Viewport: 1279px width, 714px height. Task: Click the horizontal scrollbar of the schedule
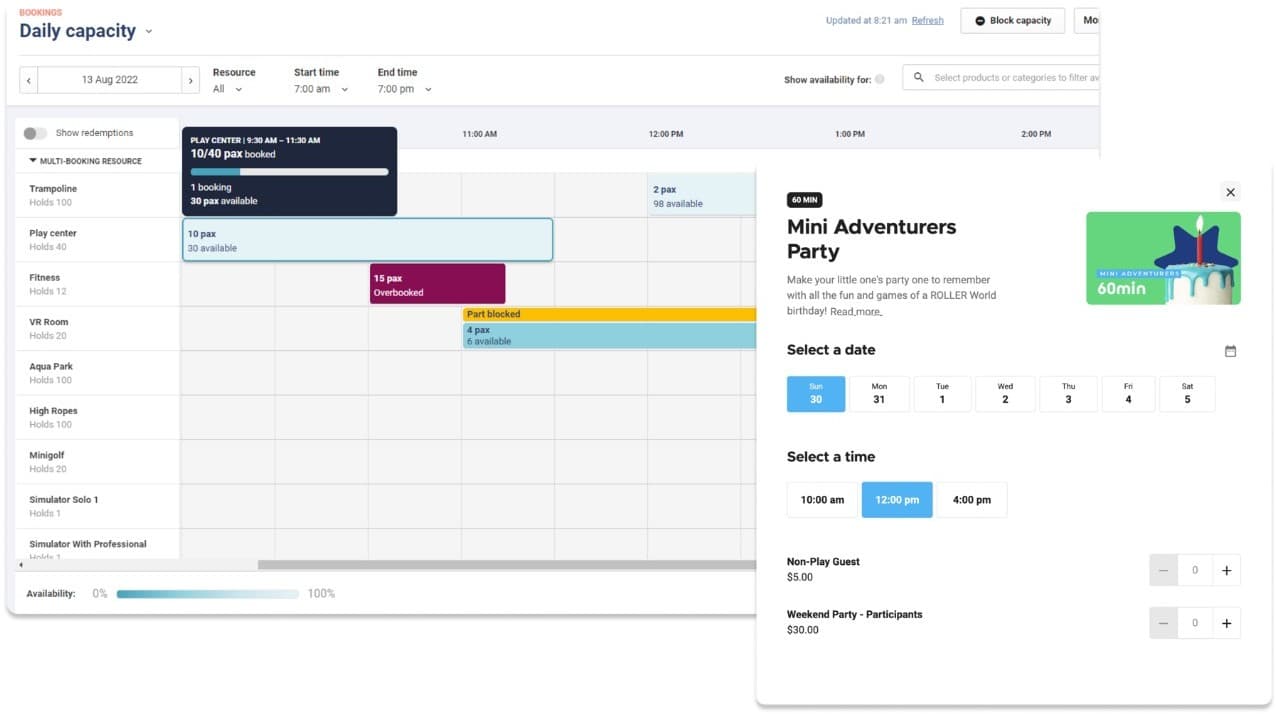point(506,565)
